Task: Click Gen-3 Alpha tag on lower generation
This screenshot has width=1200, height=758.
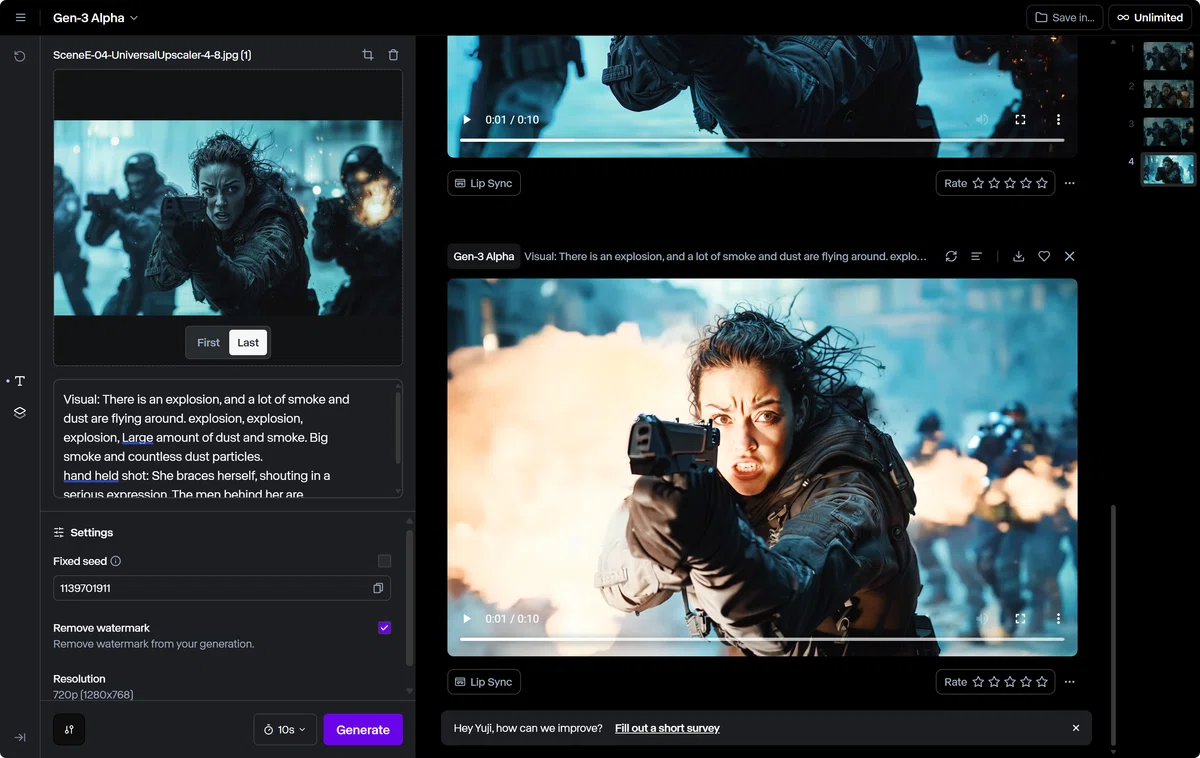Action: click(x=484, y=256)
